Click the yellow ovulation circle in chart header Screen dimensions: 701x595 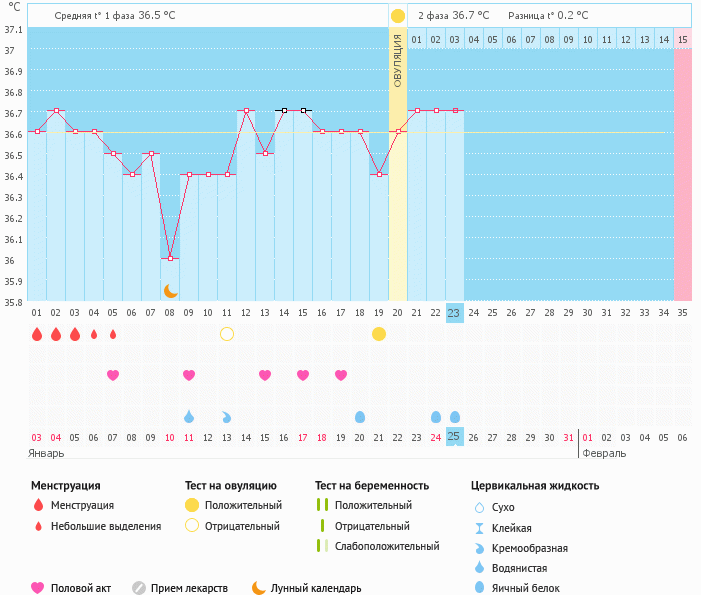pyautogui.click(x=398, y=16)
